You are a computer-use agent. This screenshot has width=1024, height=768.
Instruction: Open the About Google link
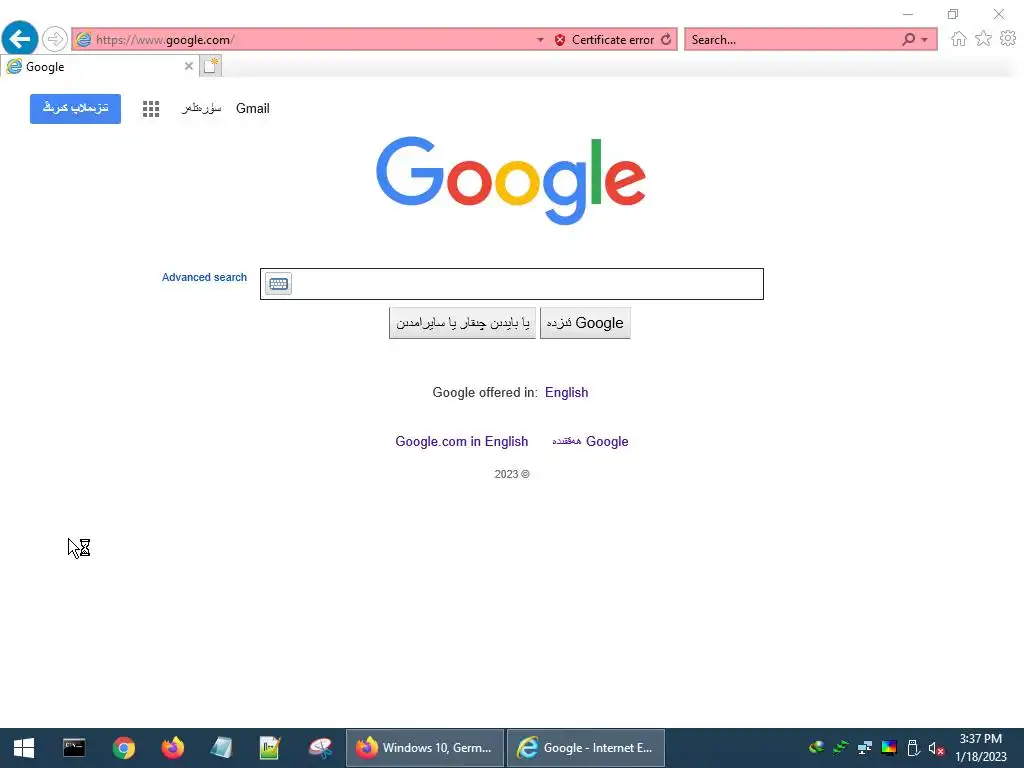coord(590,441)
